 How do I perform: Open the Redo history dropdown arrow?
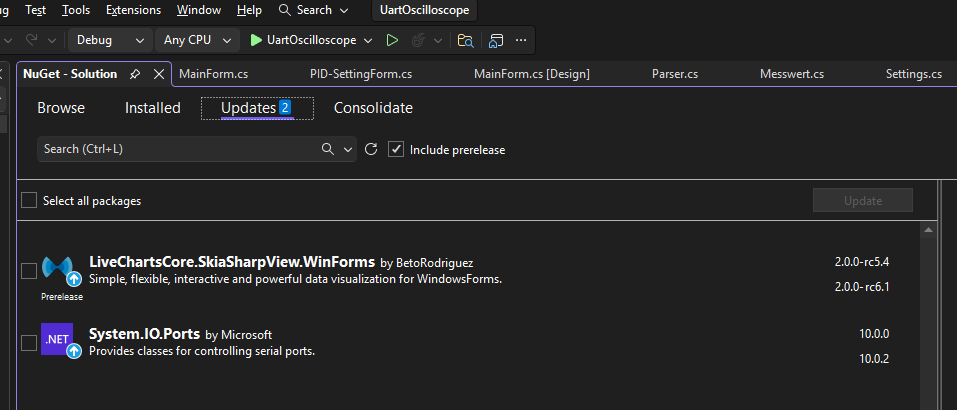[52, 40]
